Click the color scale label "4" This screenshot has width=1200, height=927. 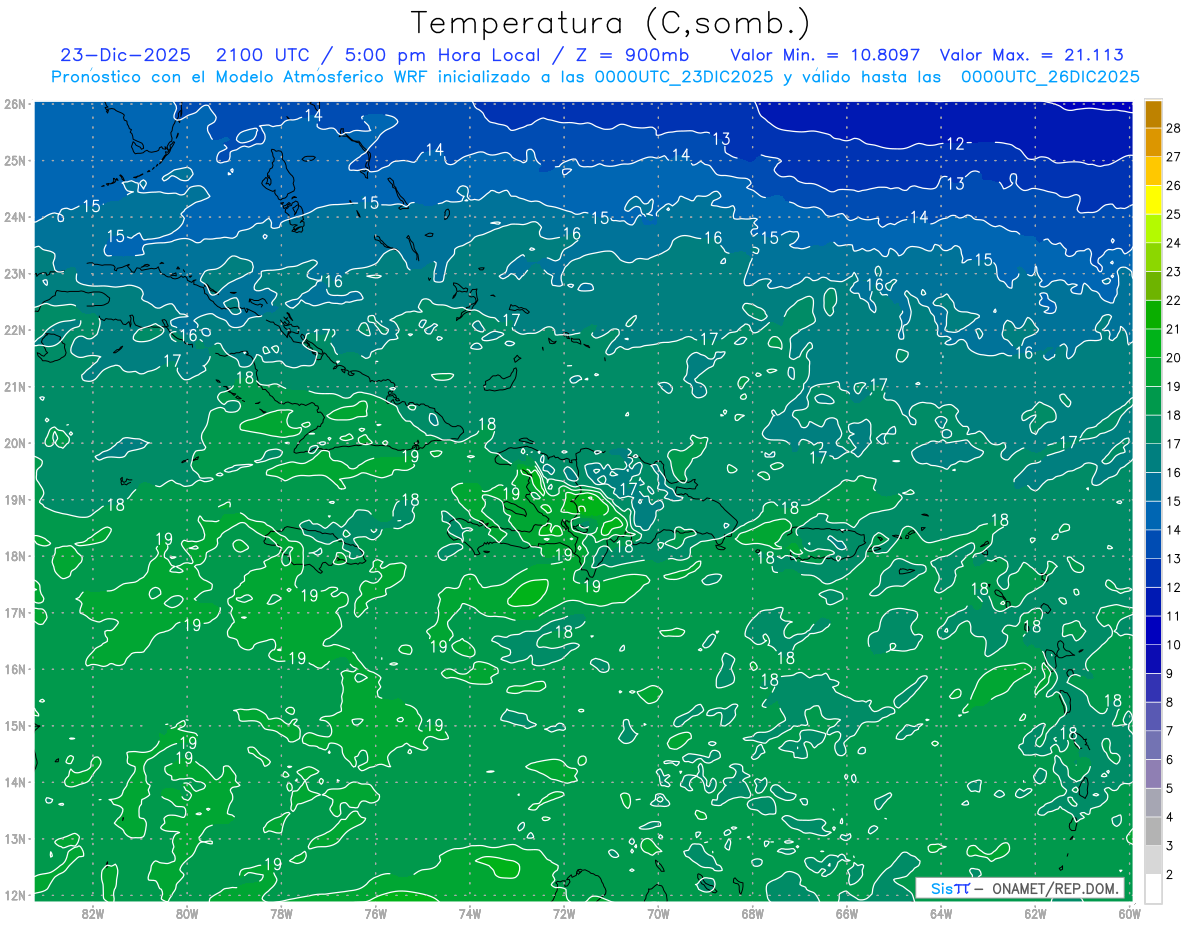[x=1170, y=817]
